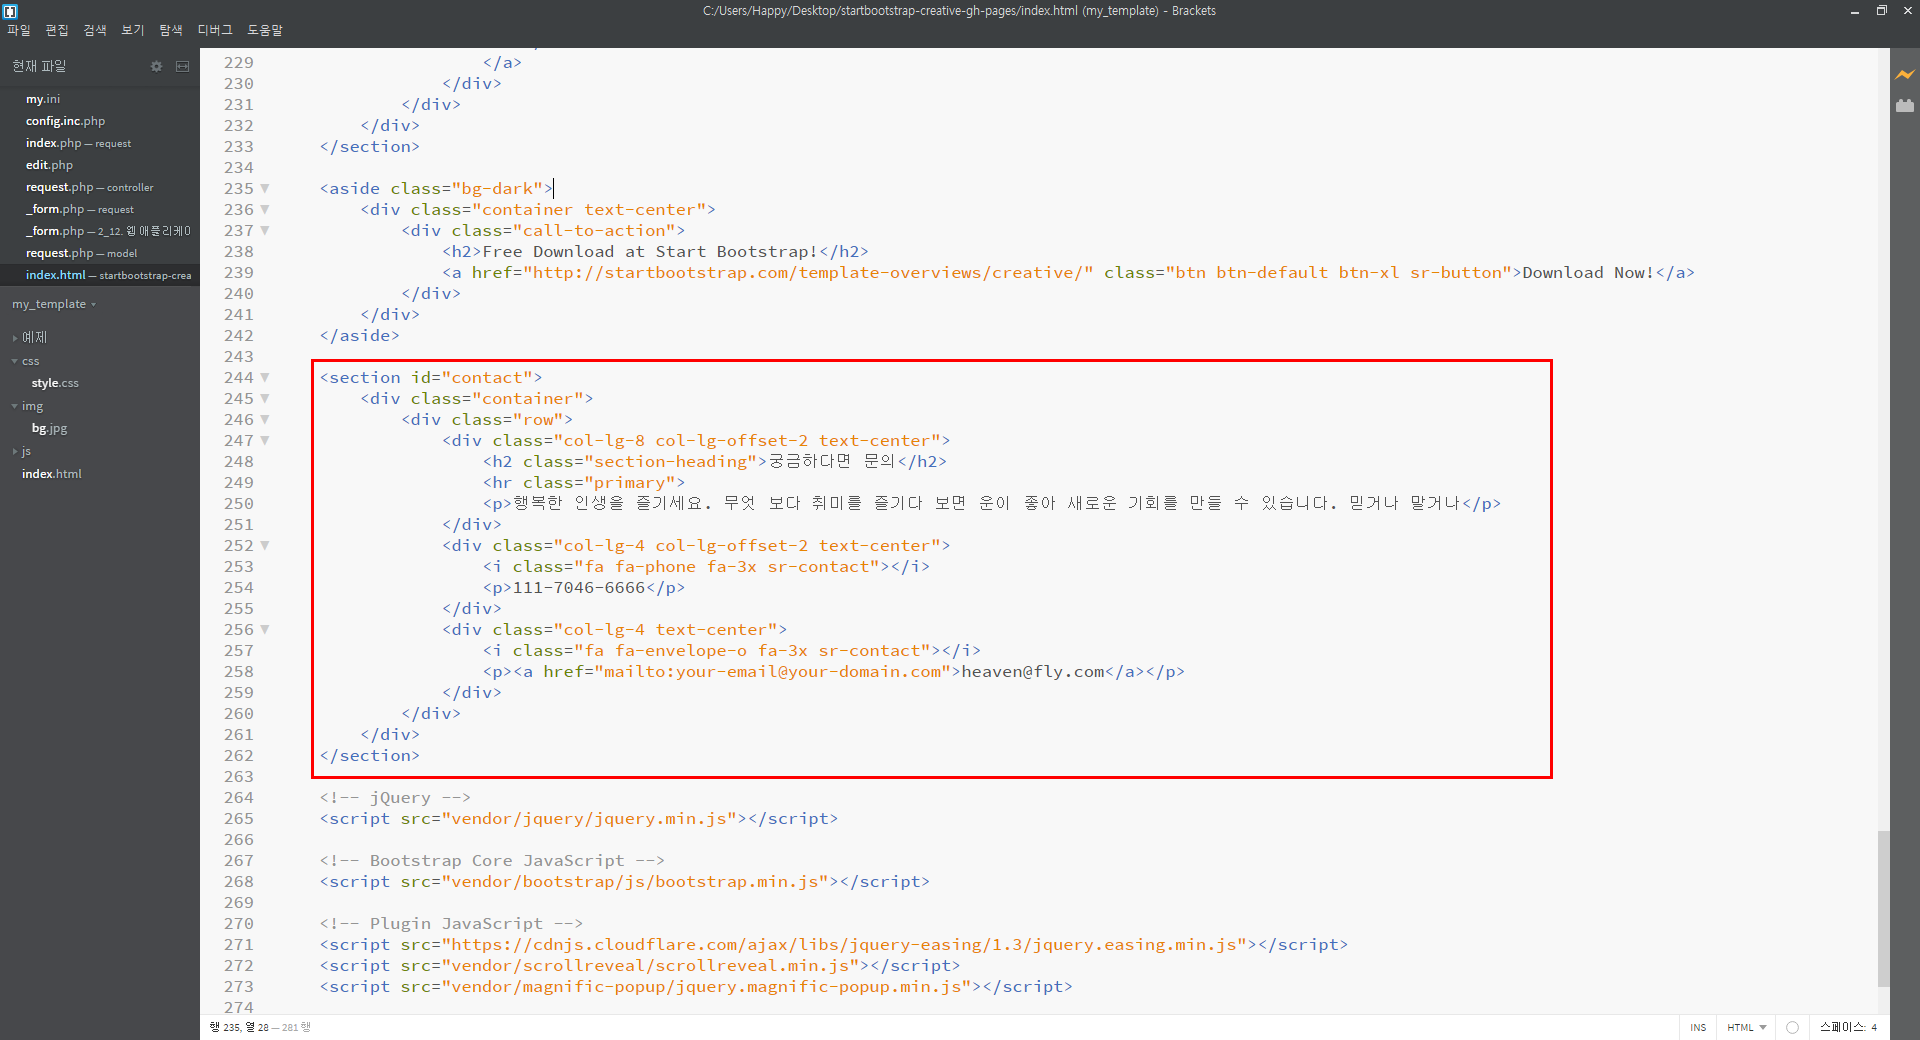Open the 편집 menu

point(57,30)
